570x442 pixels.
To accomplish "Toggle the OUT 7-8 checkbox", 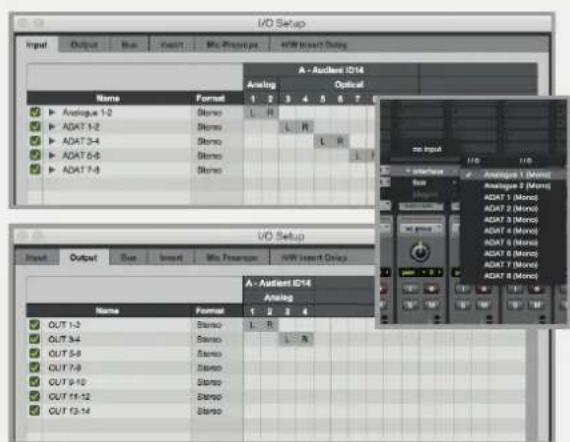I will [x=35, y=367].
